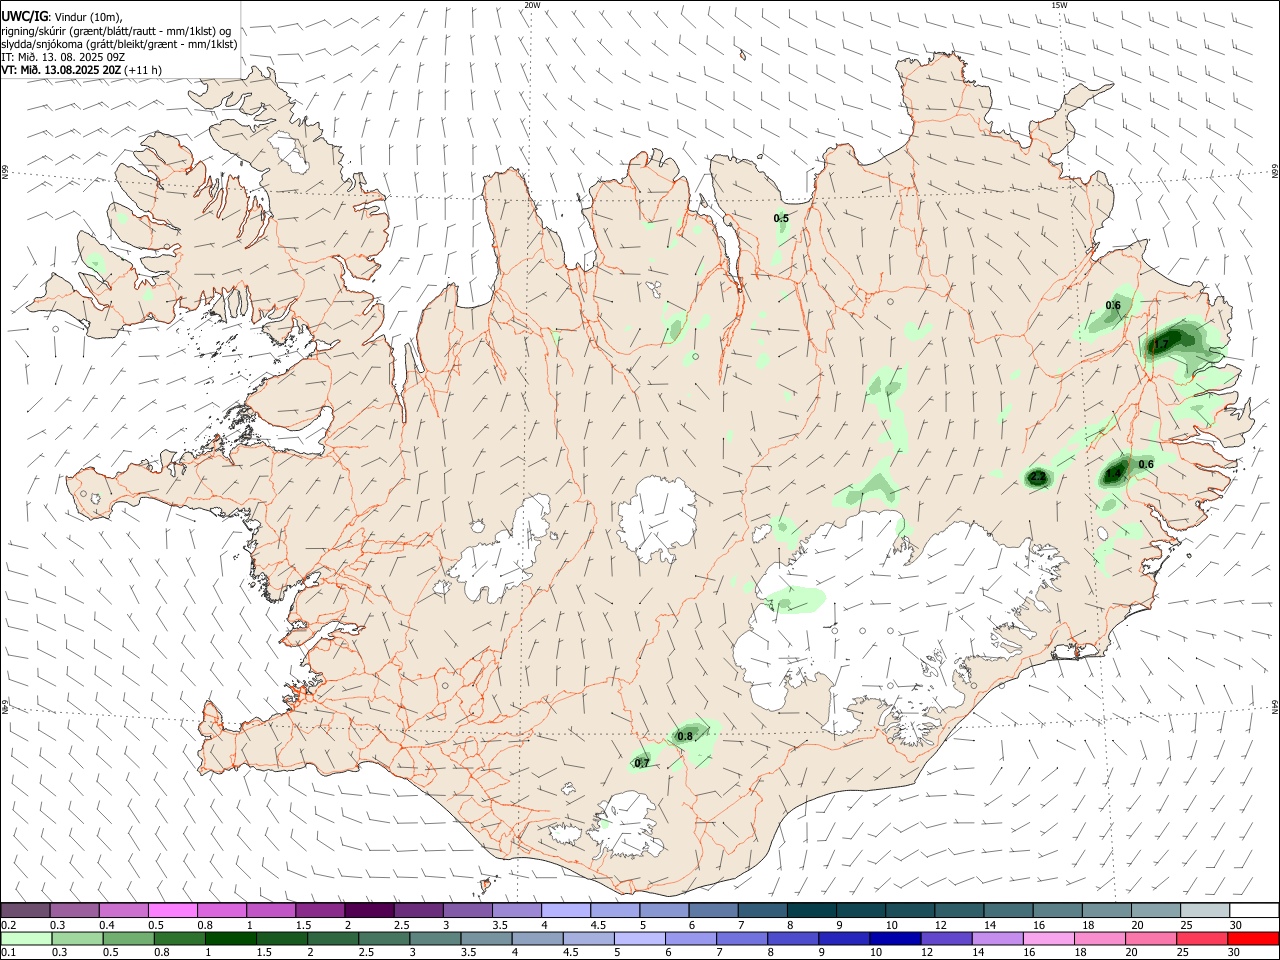The image size is (1280, 960).
Task: Pick the lilac 14 swatch in the rain scale
Action: 997,938
